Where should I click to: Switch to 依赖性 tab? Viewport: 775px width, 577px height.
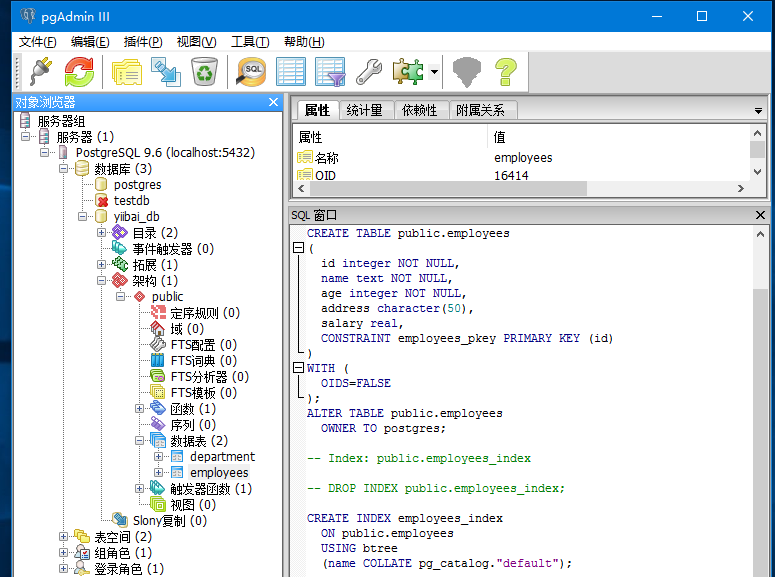[420, 110]
